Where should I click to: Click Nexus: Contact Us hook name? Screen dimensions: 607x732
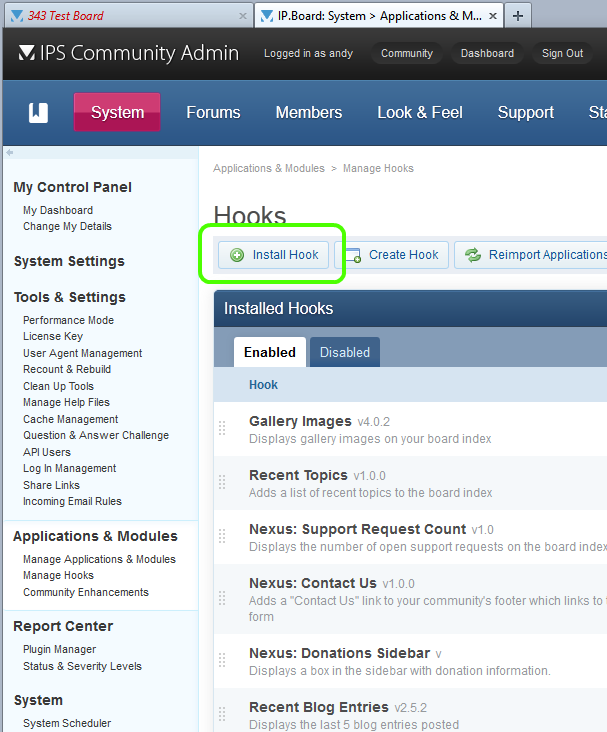click(x=313, y=583)
